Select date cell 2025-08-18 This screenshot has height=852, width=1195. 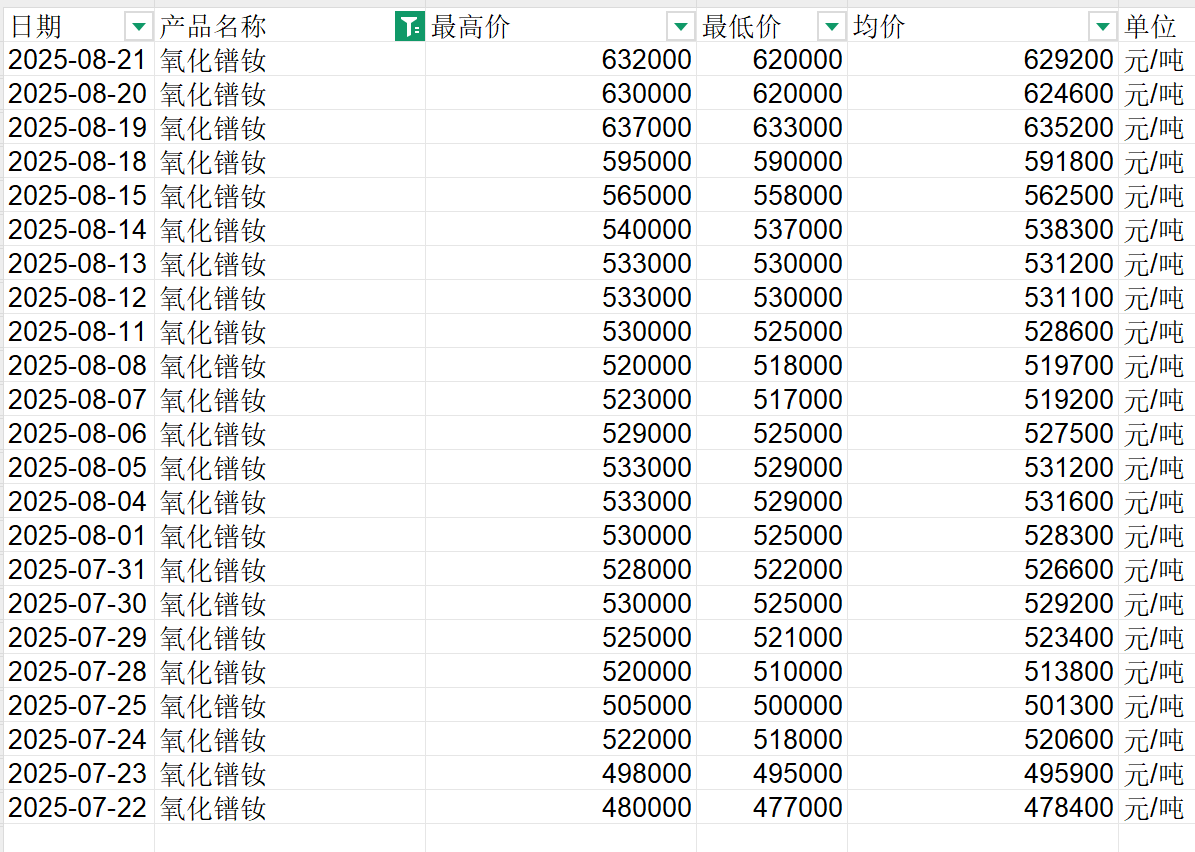(x=78, y=162)
